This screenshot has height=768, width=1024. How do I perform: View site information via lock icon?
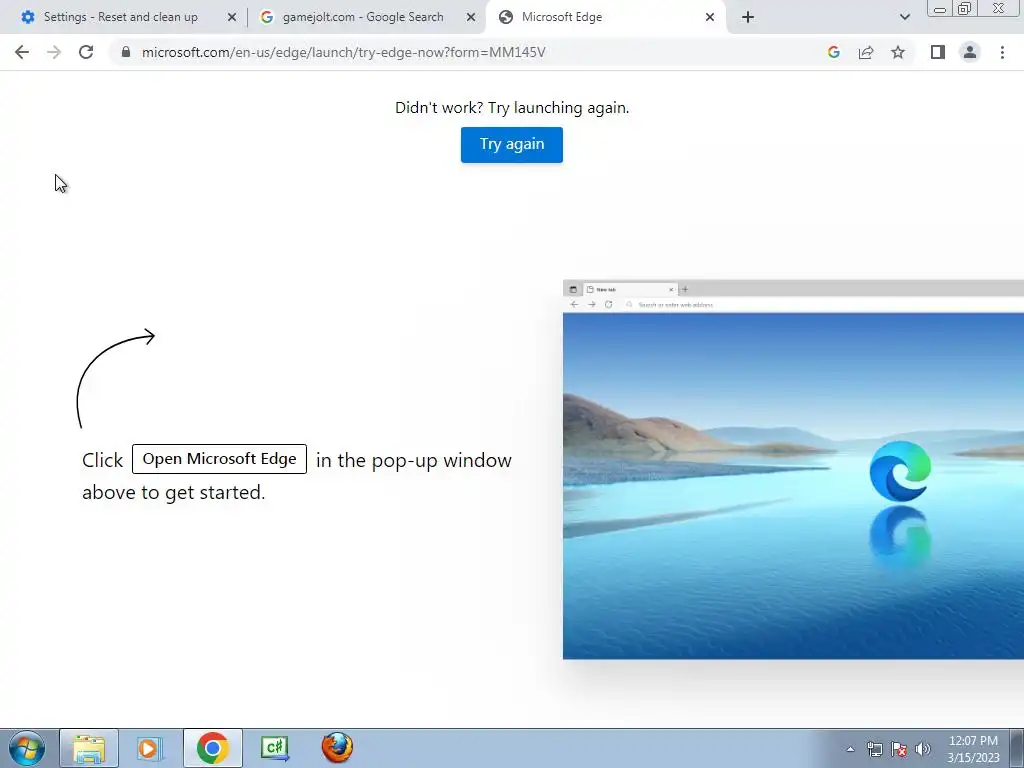point(126,52)
